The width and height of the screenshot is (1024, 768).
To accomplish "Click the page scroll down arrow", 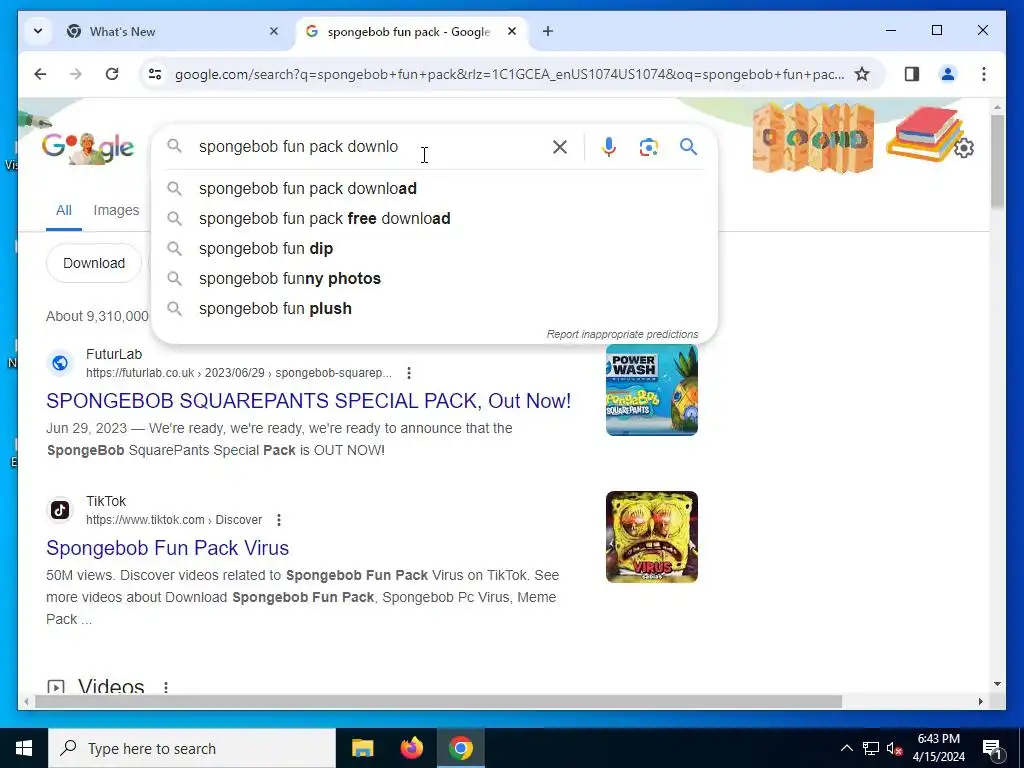I will tap(997, 684).
